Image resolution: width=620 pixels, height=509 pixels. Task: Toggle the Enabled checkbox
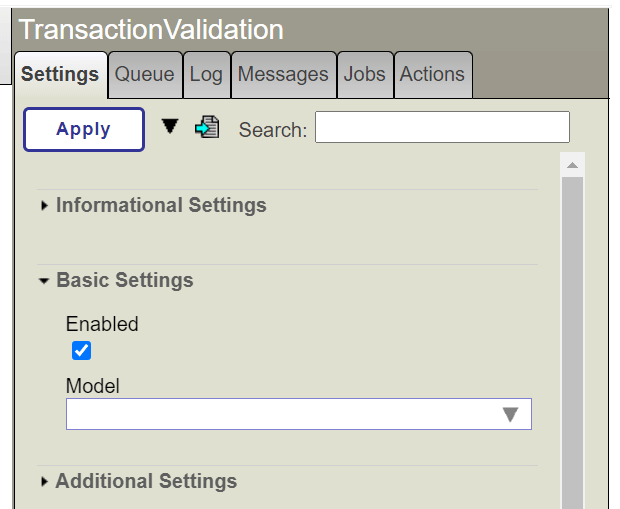click(82, 350)
